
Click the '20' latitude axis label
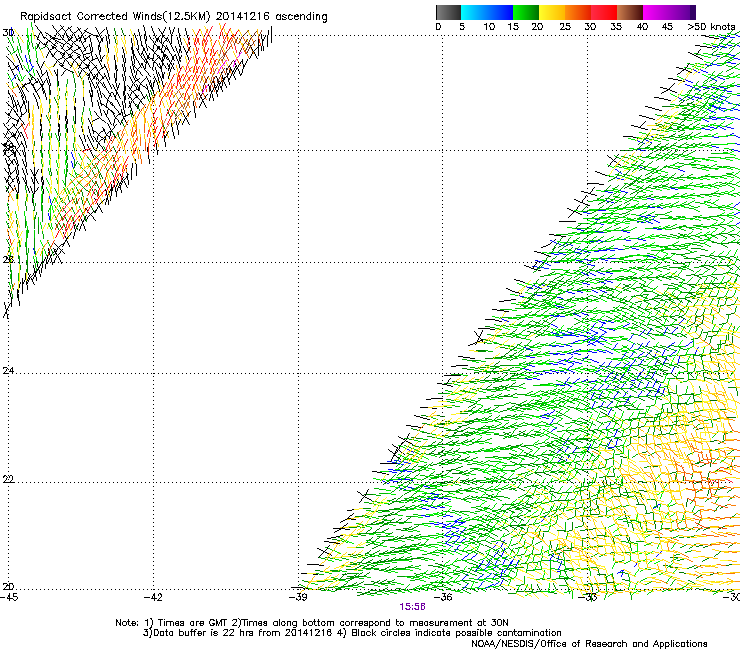point(8,587)
